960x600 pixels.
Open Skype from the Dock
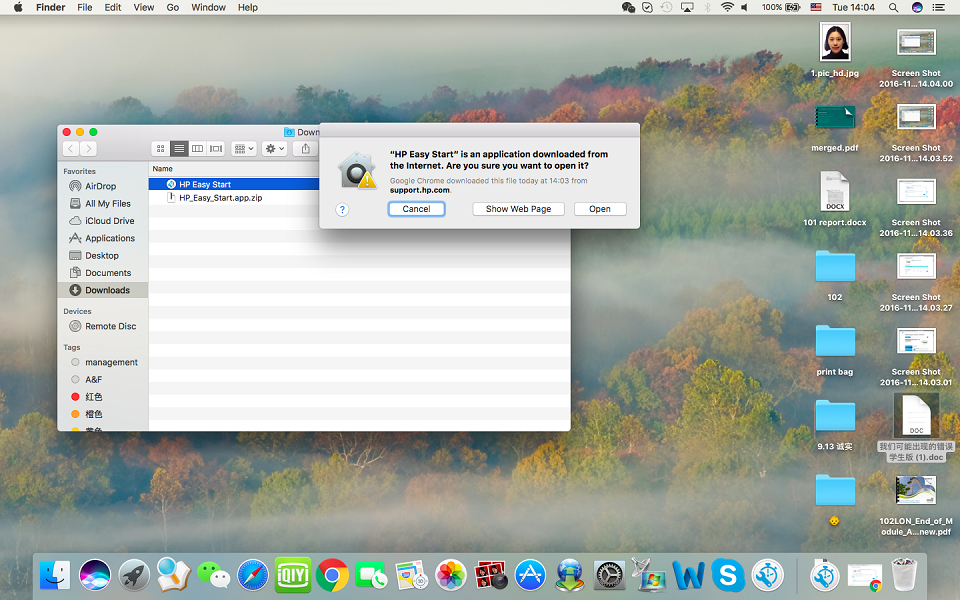click(x=727, y=575)
